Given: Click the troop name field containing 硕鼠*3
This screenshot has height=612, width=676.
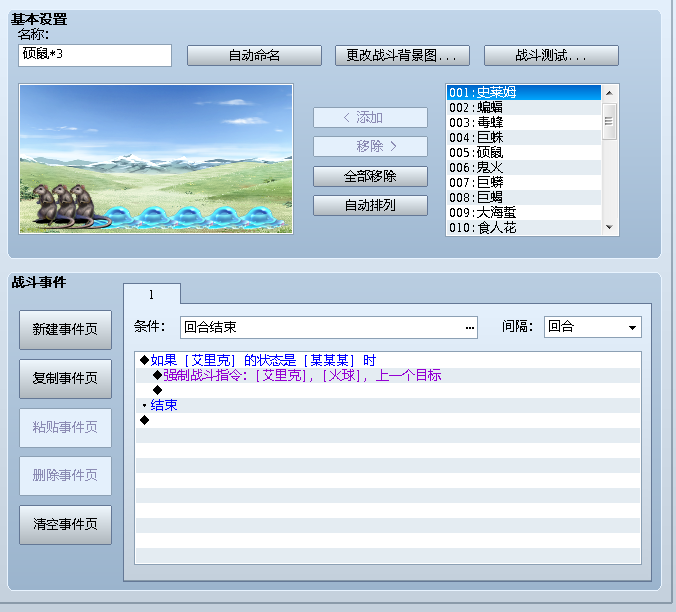Looking at the screenshot, I should (95, 55).
